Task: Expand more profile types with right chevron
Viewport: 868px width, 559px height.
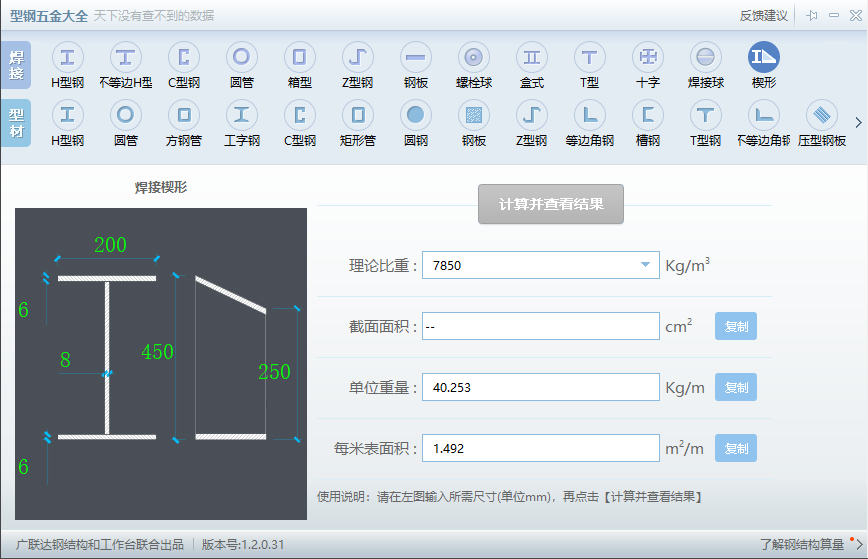Action: [858, 122]
